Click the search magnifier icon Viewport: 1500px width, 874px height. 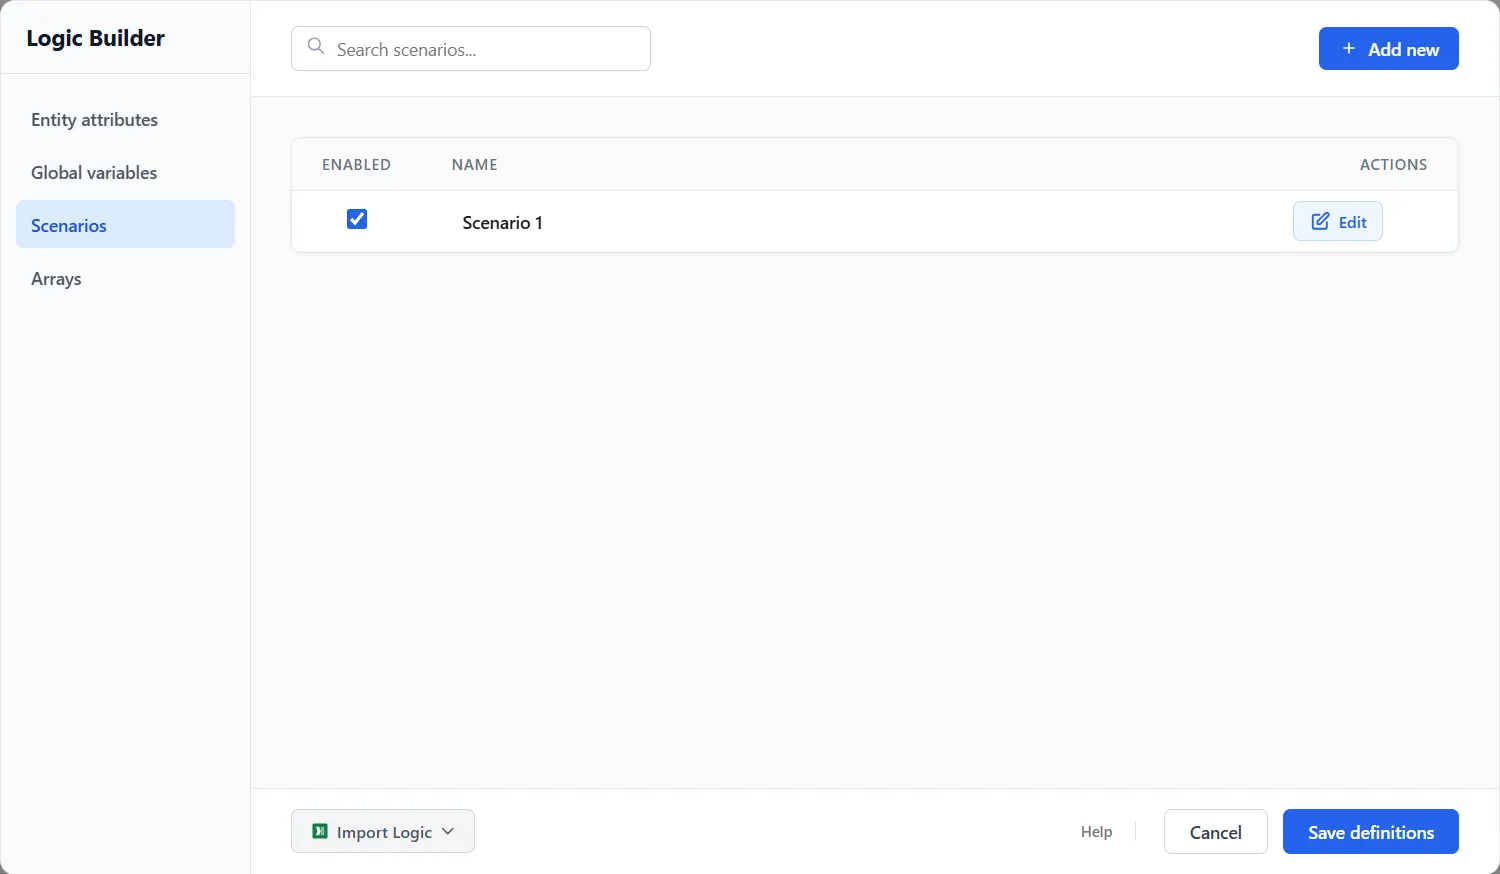[316, 47]
